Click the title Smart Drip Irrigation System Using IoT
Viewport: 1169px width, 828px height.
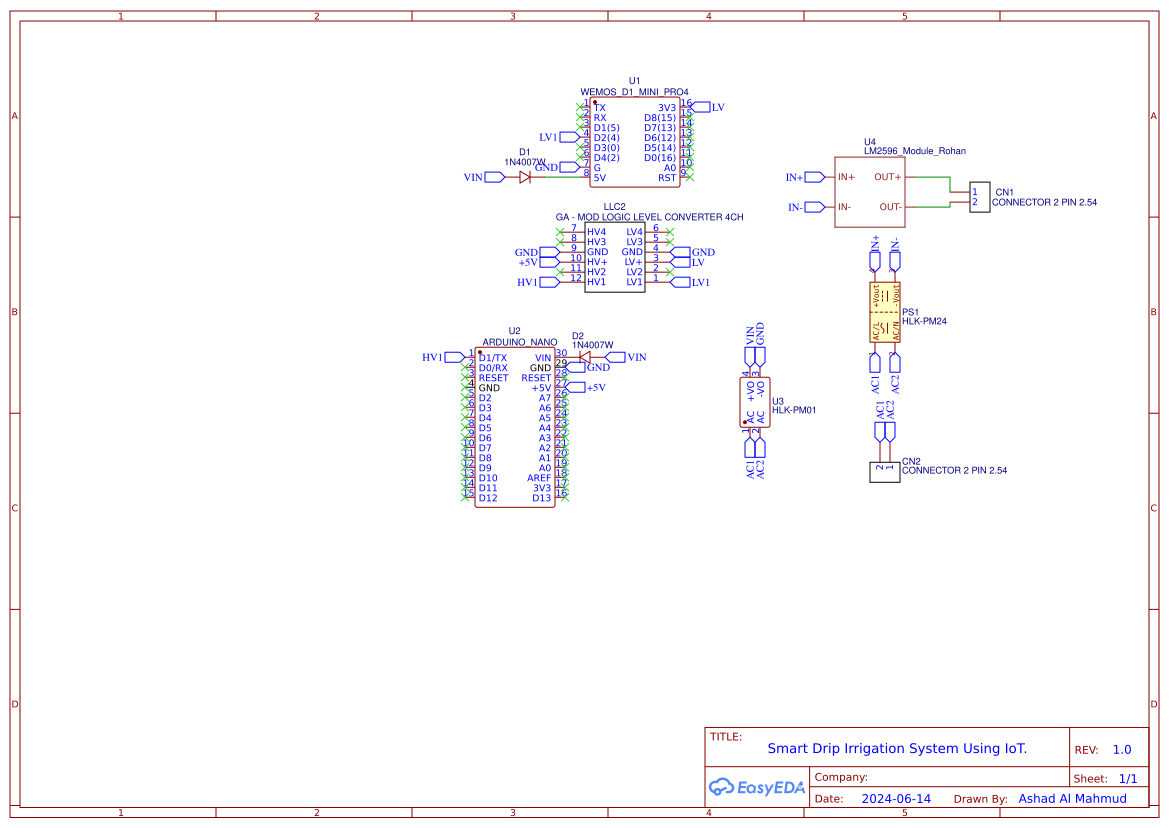[898, 748]
